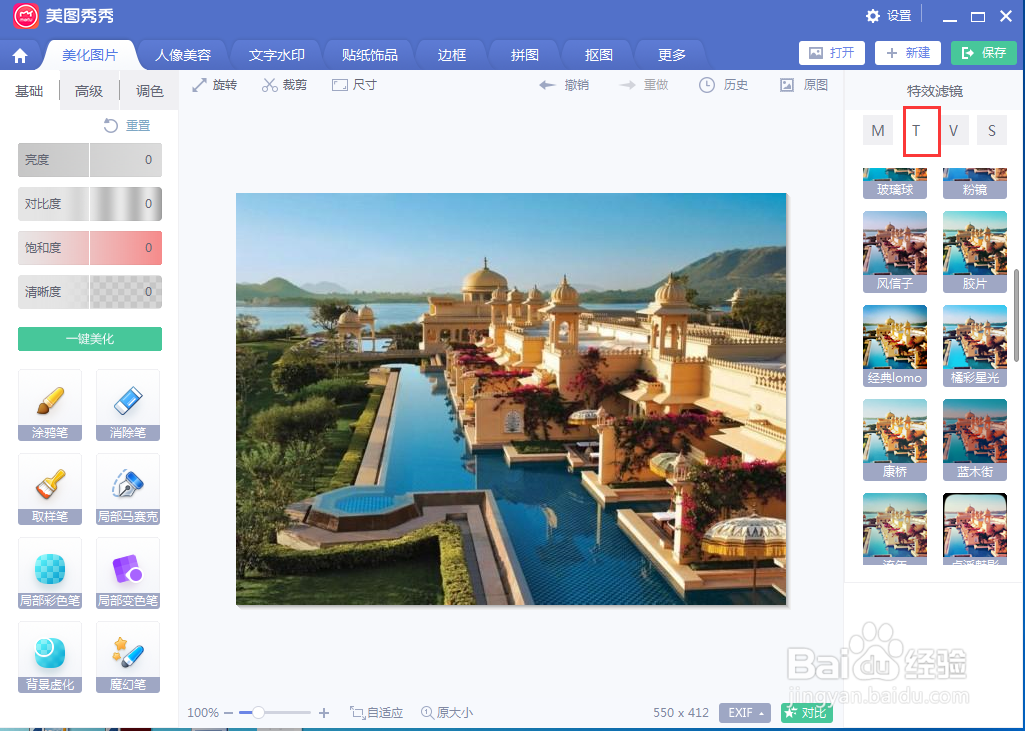Click the 保存 save button
This screenshot has height=731, width=1025.
(983, 52)
